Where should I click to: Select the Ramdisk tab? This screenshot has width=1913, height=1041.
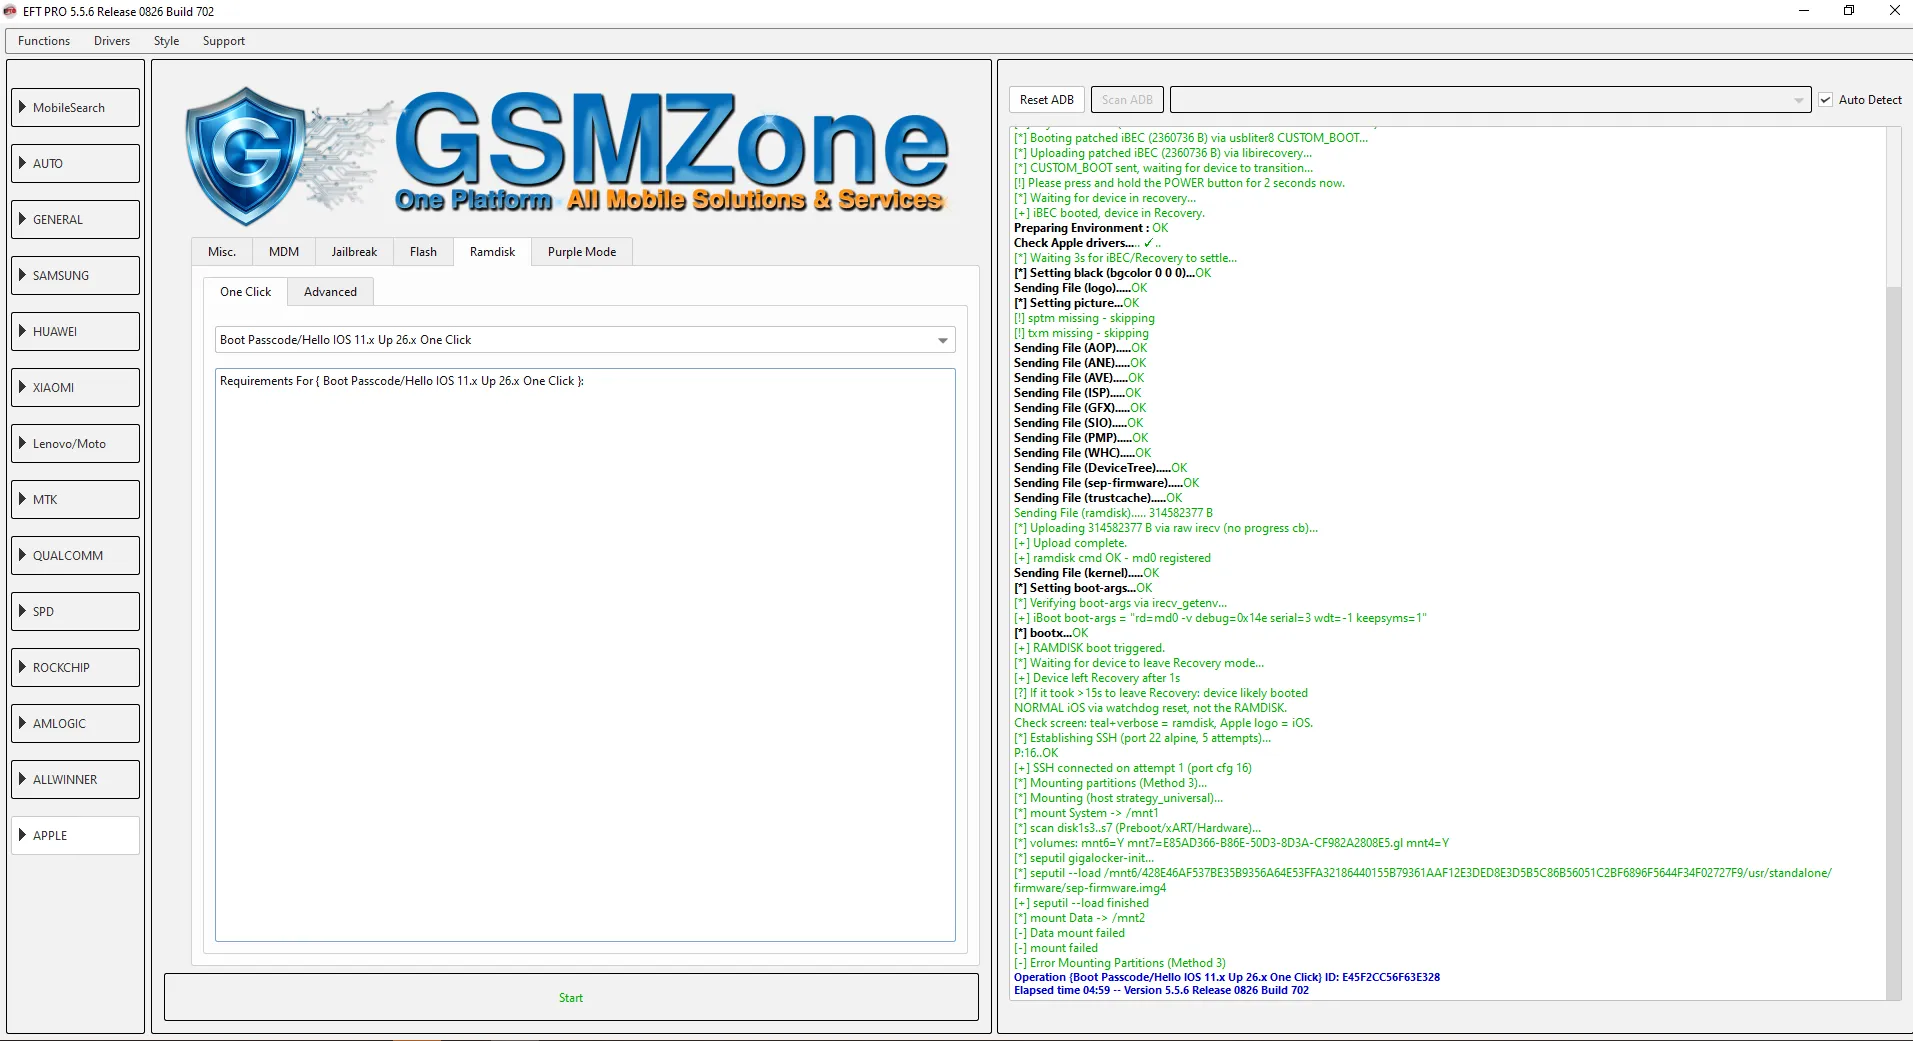(x=492, y=252)
